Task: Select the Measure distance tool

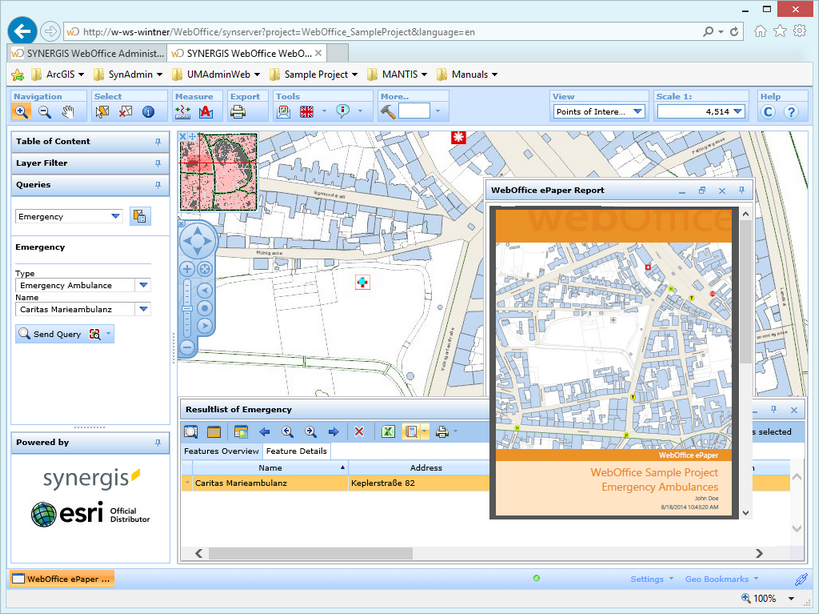Action: (181, 112)
